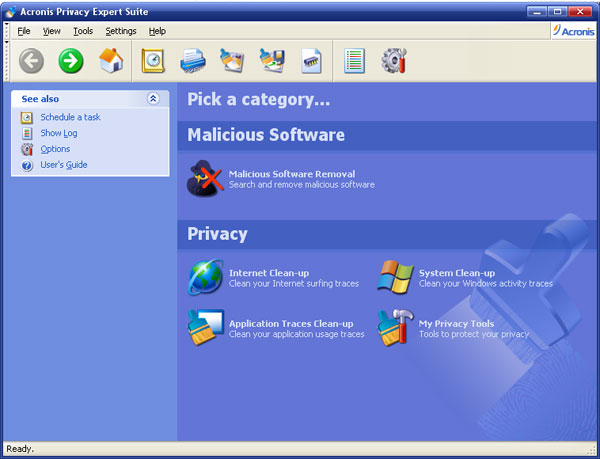Screen dimensions: 600x459
Task: Maximize the Acronis Privacy Expert Suite window
Action: [x=558, y=12]
